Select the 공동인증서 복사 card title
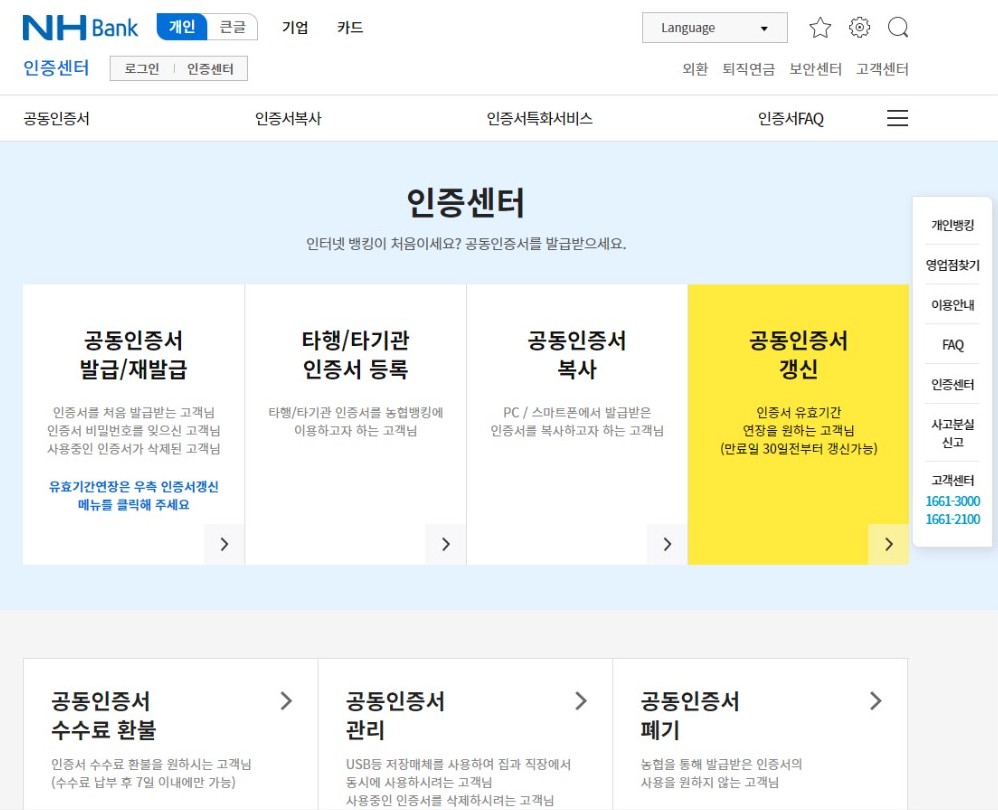Viewport: 998px width, 810px height. (577, 354)
